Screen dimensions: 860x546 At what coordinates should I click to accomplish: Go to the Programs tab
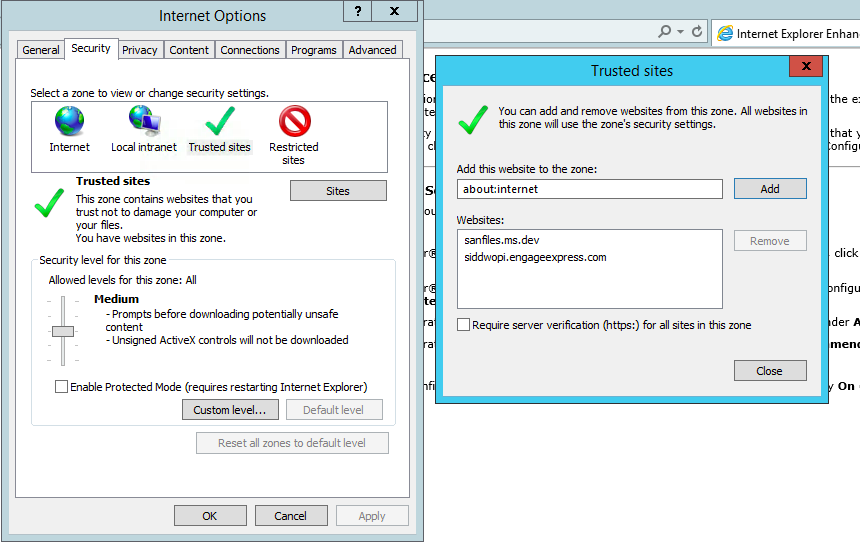[314, 50]
